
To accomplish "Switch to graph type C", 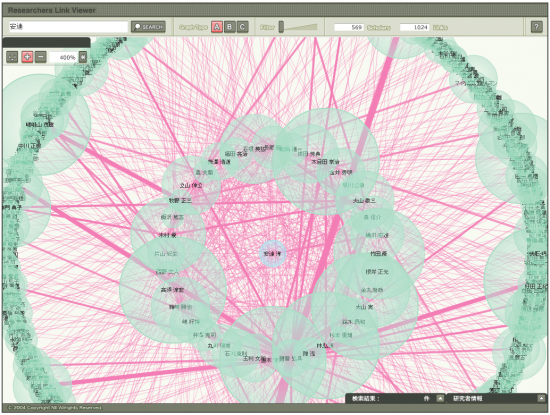I will click(x=242, y=27).
